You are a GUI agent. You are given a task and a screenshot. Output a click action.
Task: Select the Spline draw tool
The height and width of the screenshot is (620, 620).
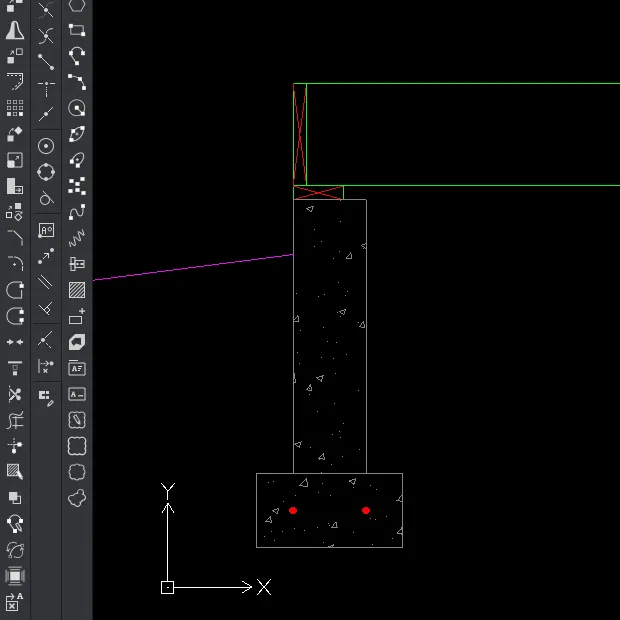coord(77,212)
